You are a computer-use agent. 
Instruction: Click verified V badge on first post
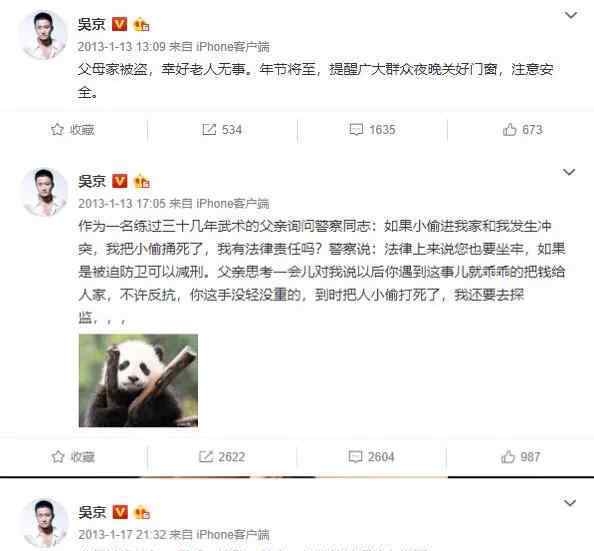(x=120, y=24)
